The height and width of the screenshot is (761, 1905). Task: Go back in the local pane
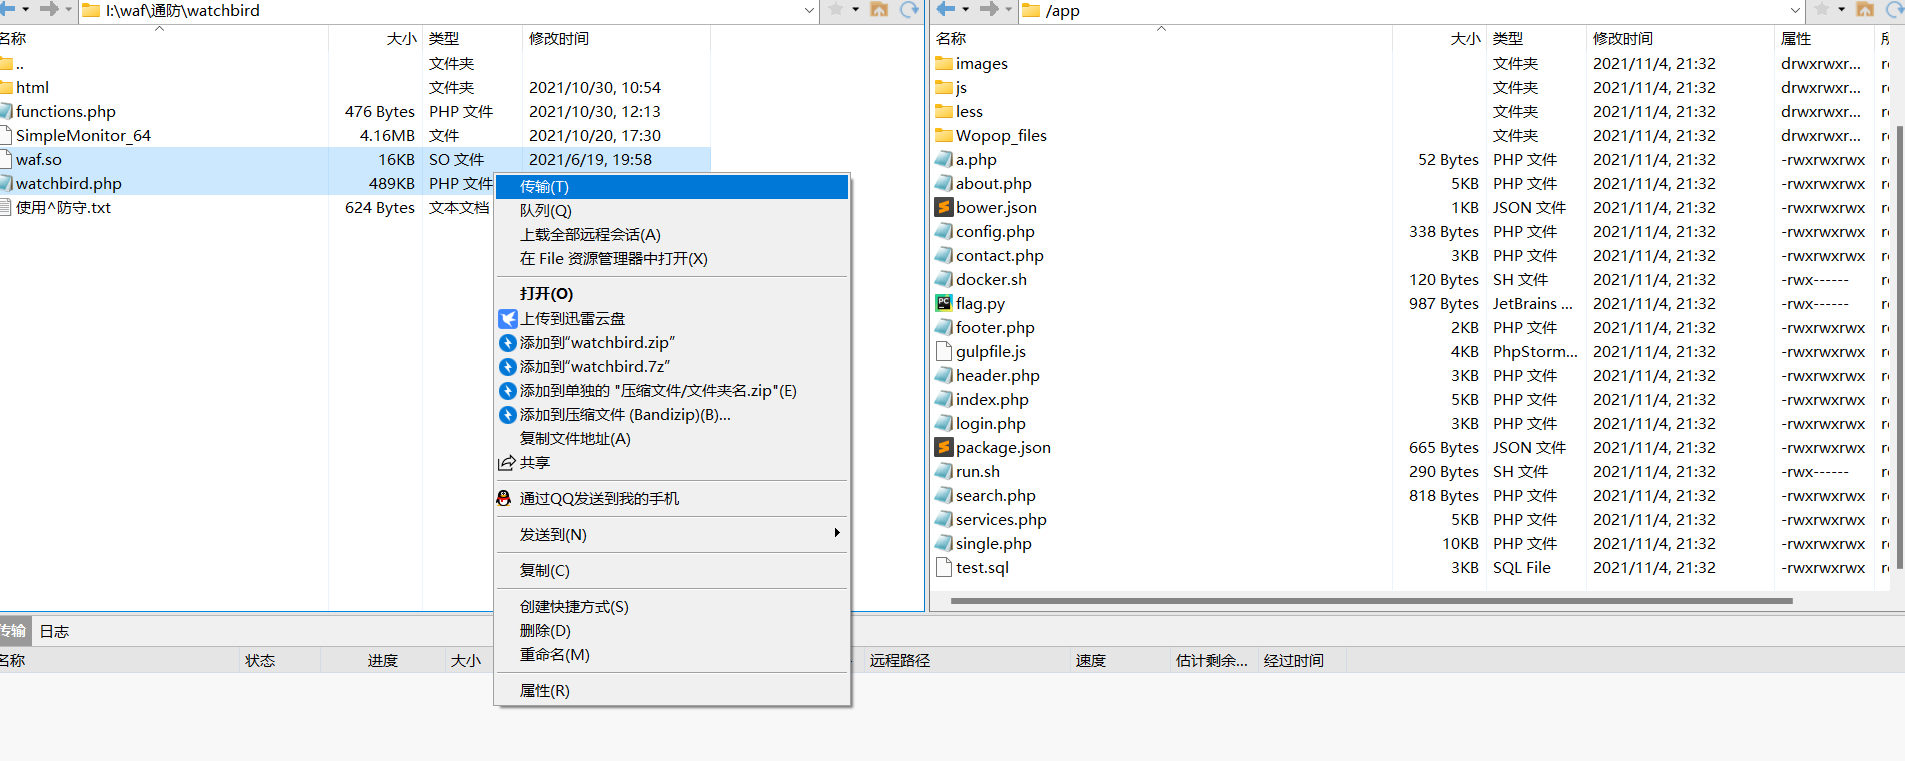click(x=7, y=9)
